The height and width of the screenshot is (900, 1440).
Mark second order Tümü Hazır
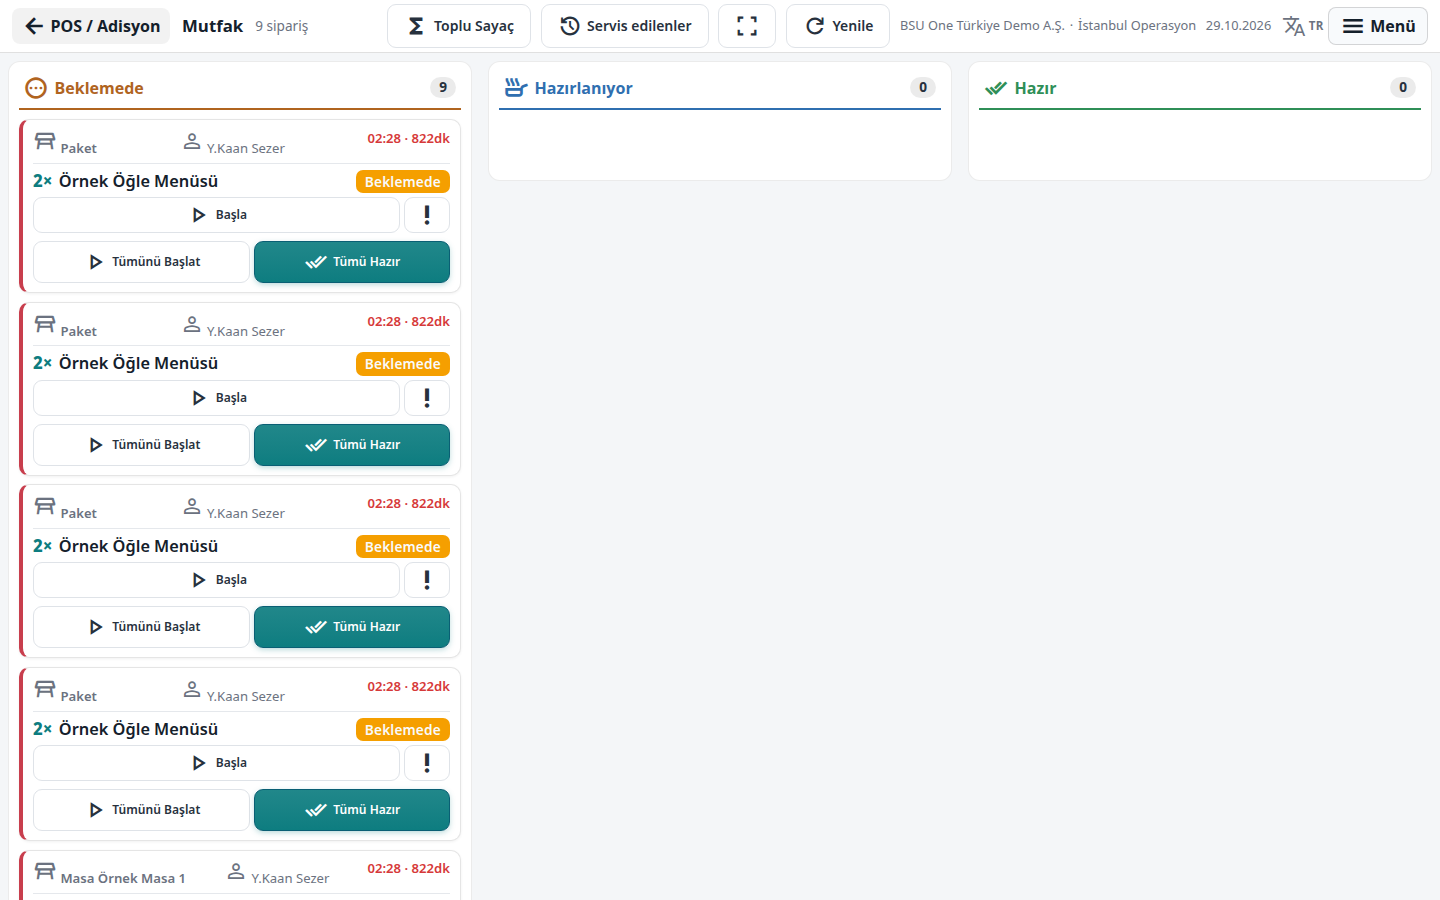pyautogui.click(x=352, y=445)
